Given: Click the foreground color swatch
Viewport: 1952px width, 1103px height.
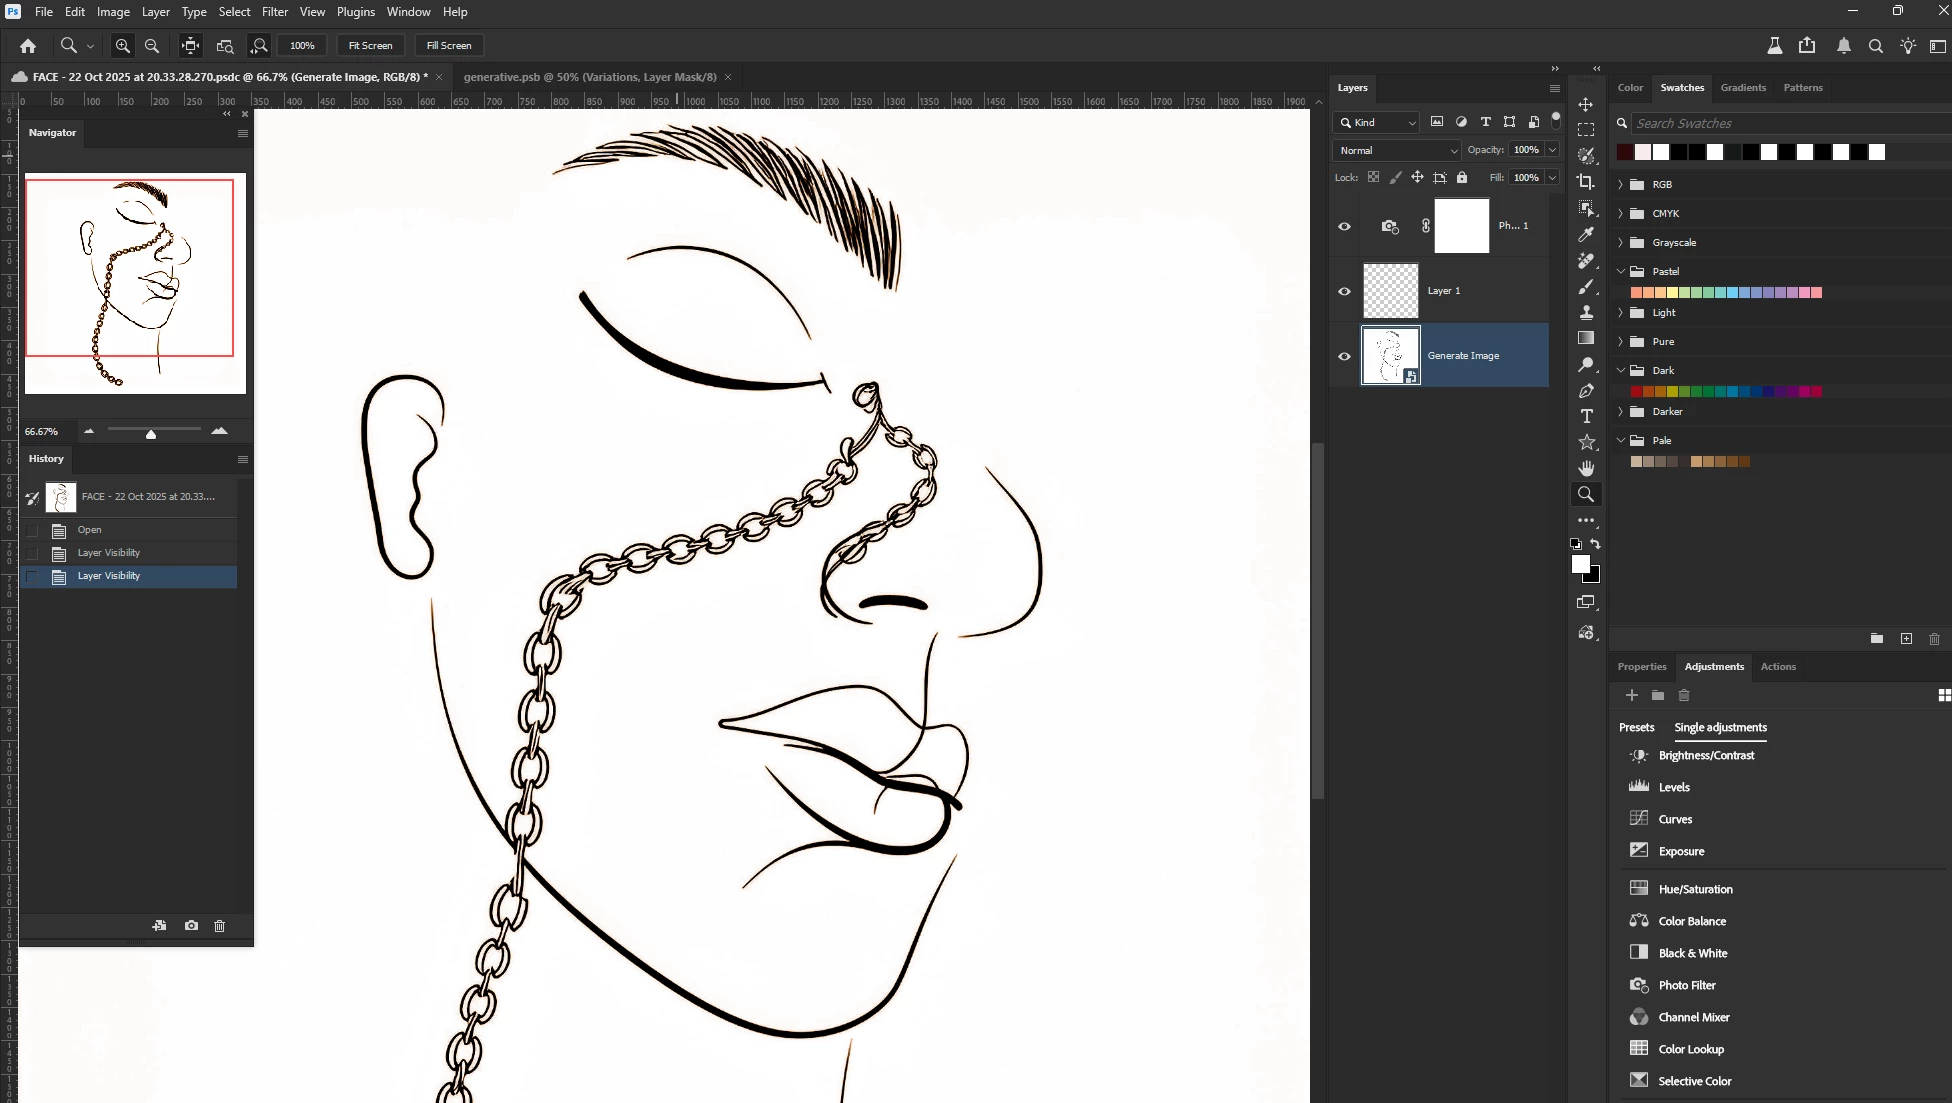Looking at the screenshot, I should point(1580,565).
